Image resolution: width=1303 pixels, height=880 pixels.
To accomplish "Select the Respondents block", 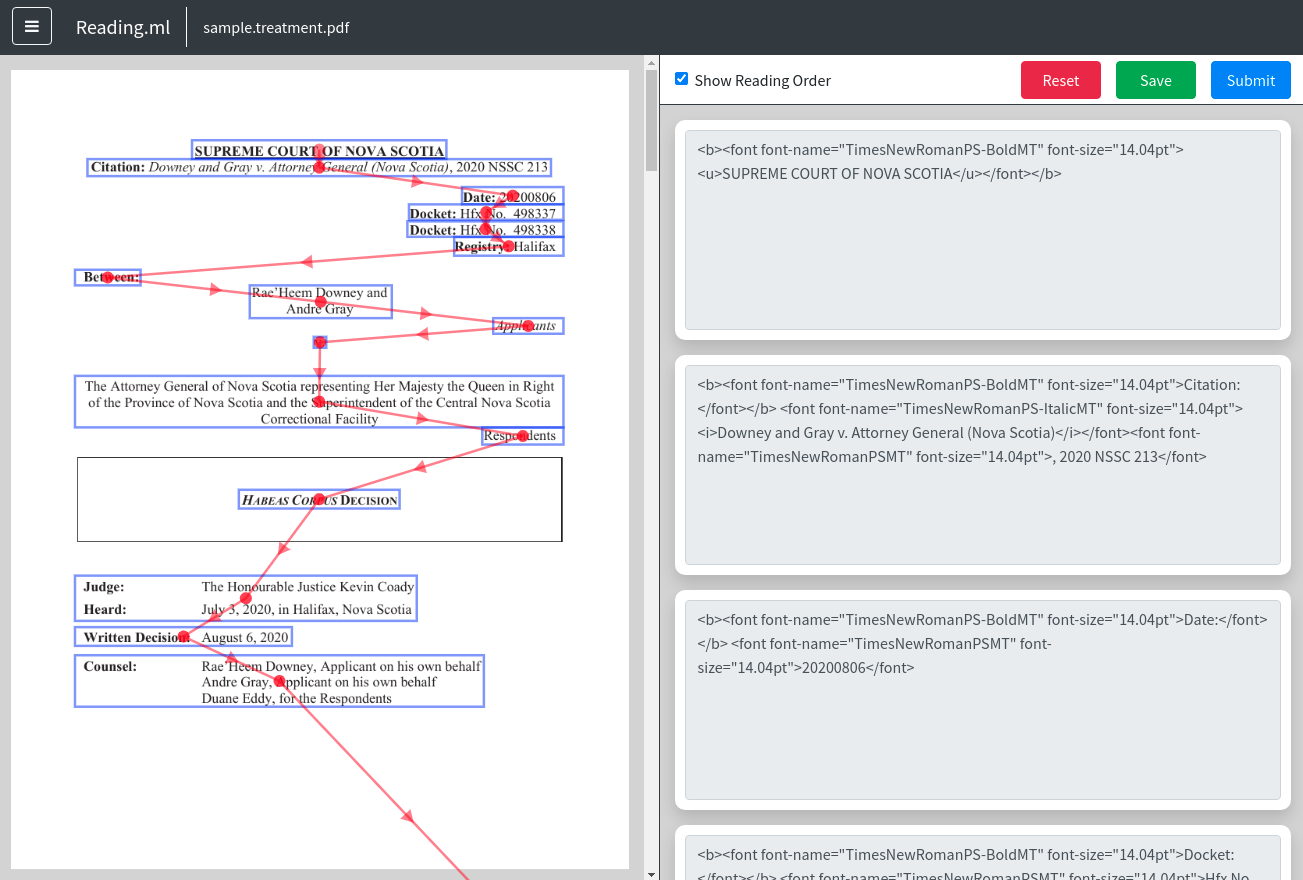I will pyautogui.click(x=522, y=435).
